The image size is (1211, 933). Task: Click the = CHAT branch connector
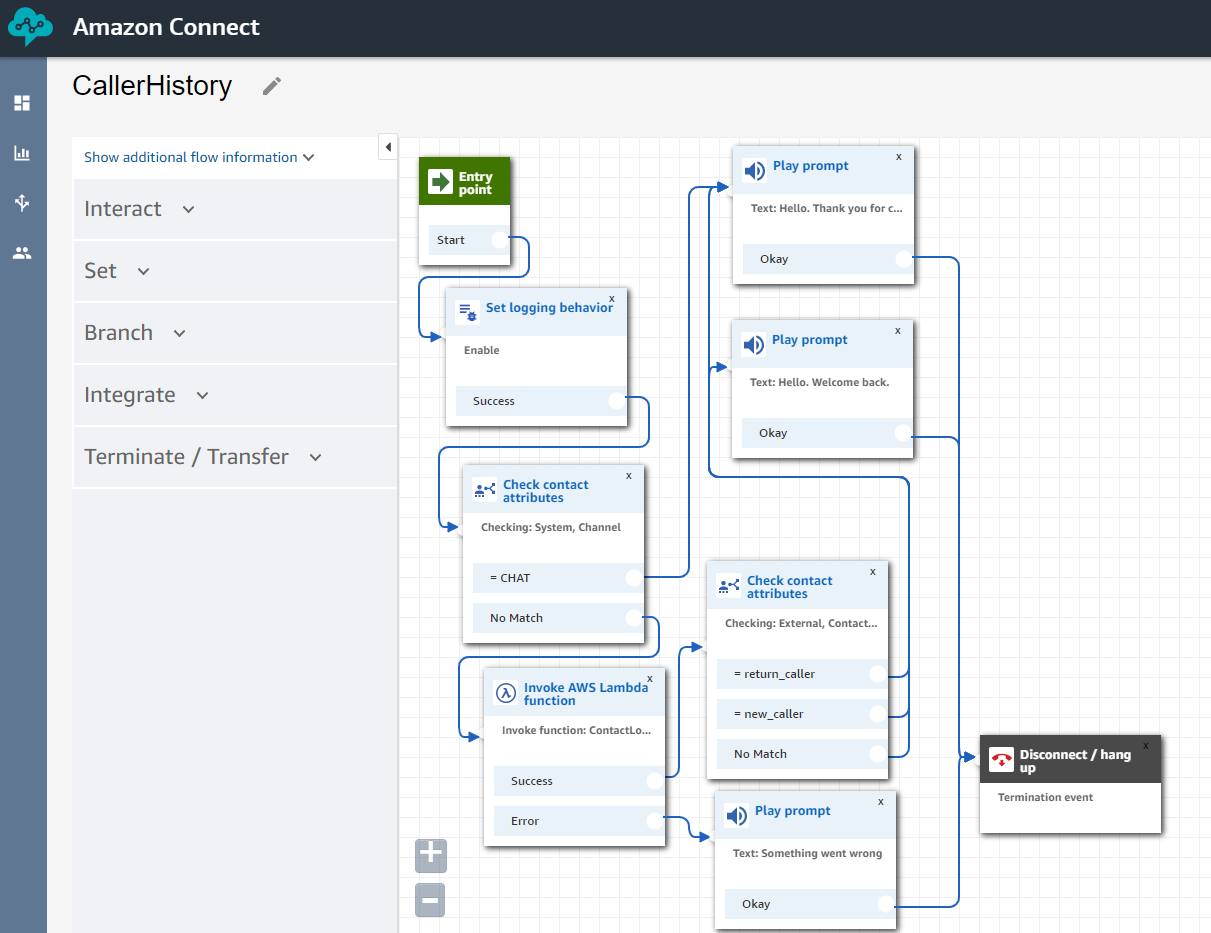point(634,578)
